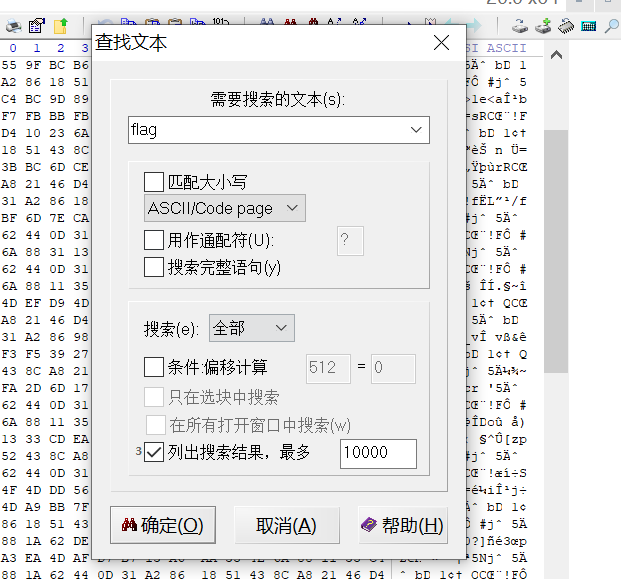The width and height of the screenshot is (621, 579).
Task: Click the scroll up arrow in hex view
Action: (x=556, y=55)
